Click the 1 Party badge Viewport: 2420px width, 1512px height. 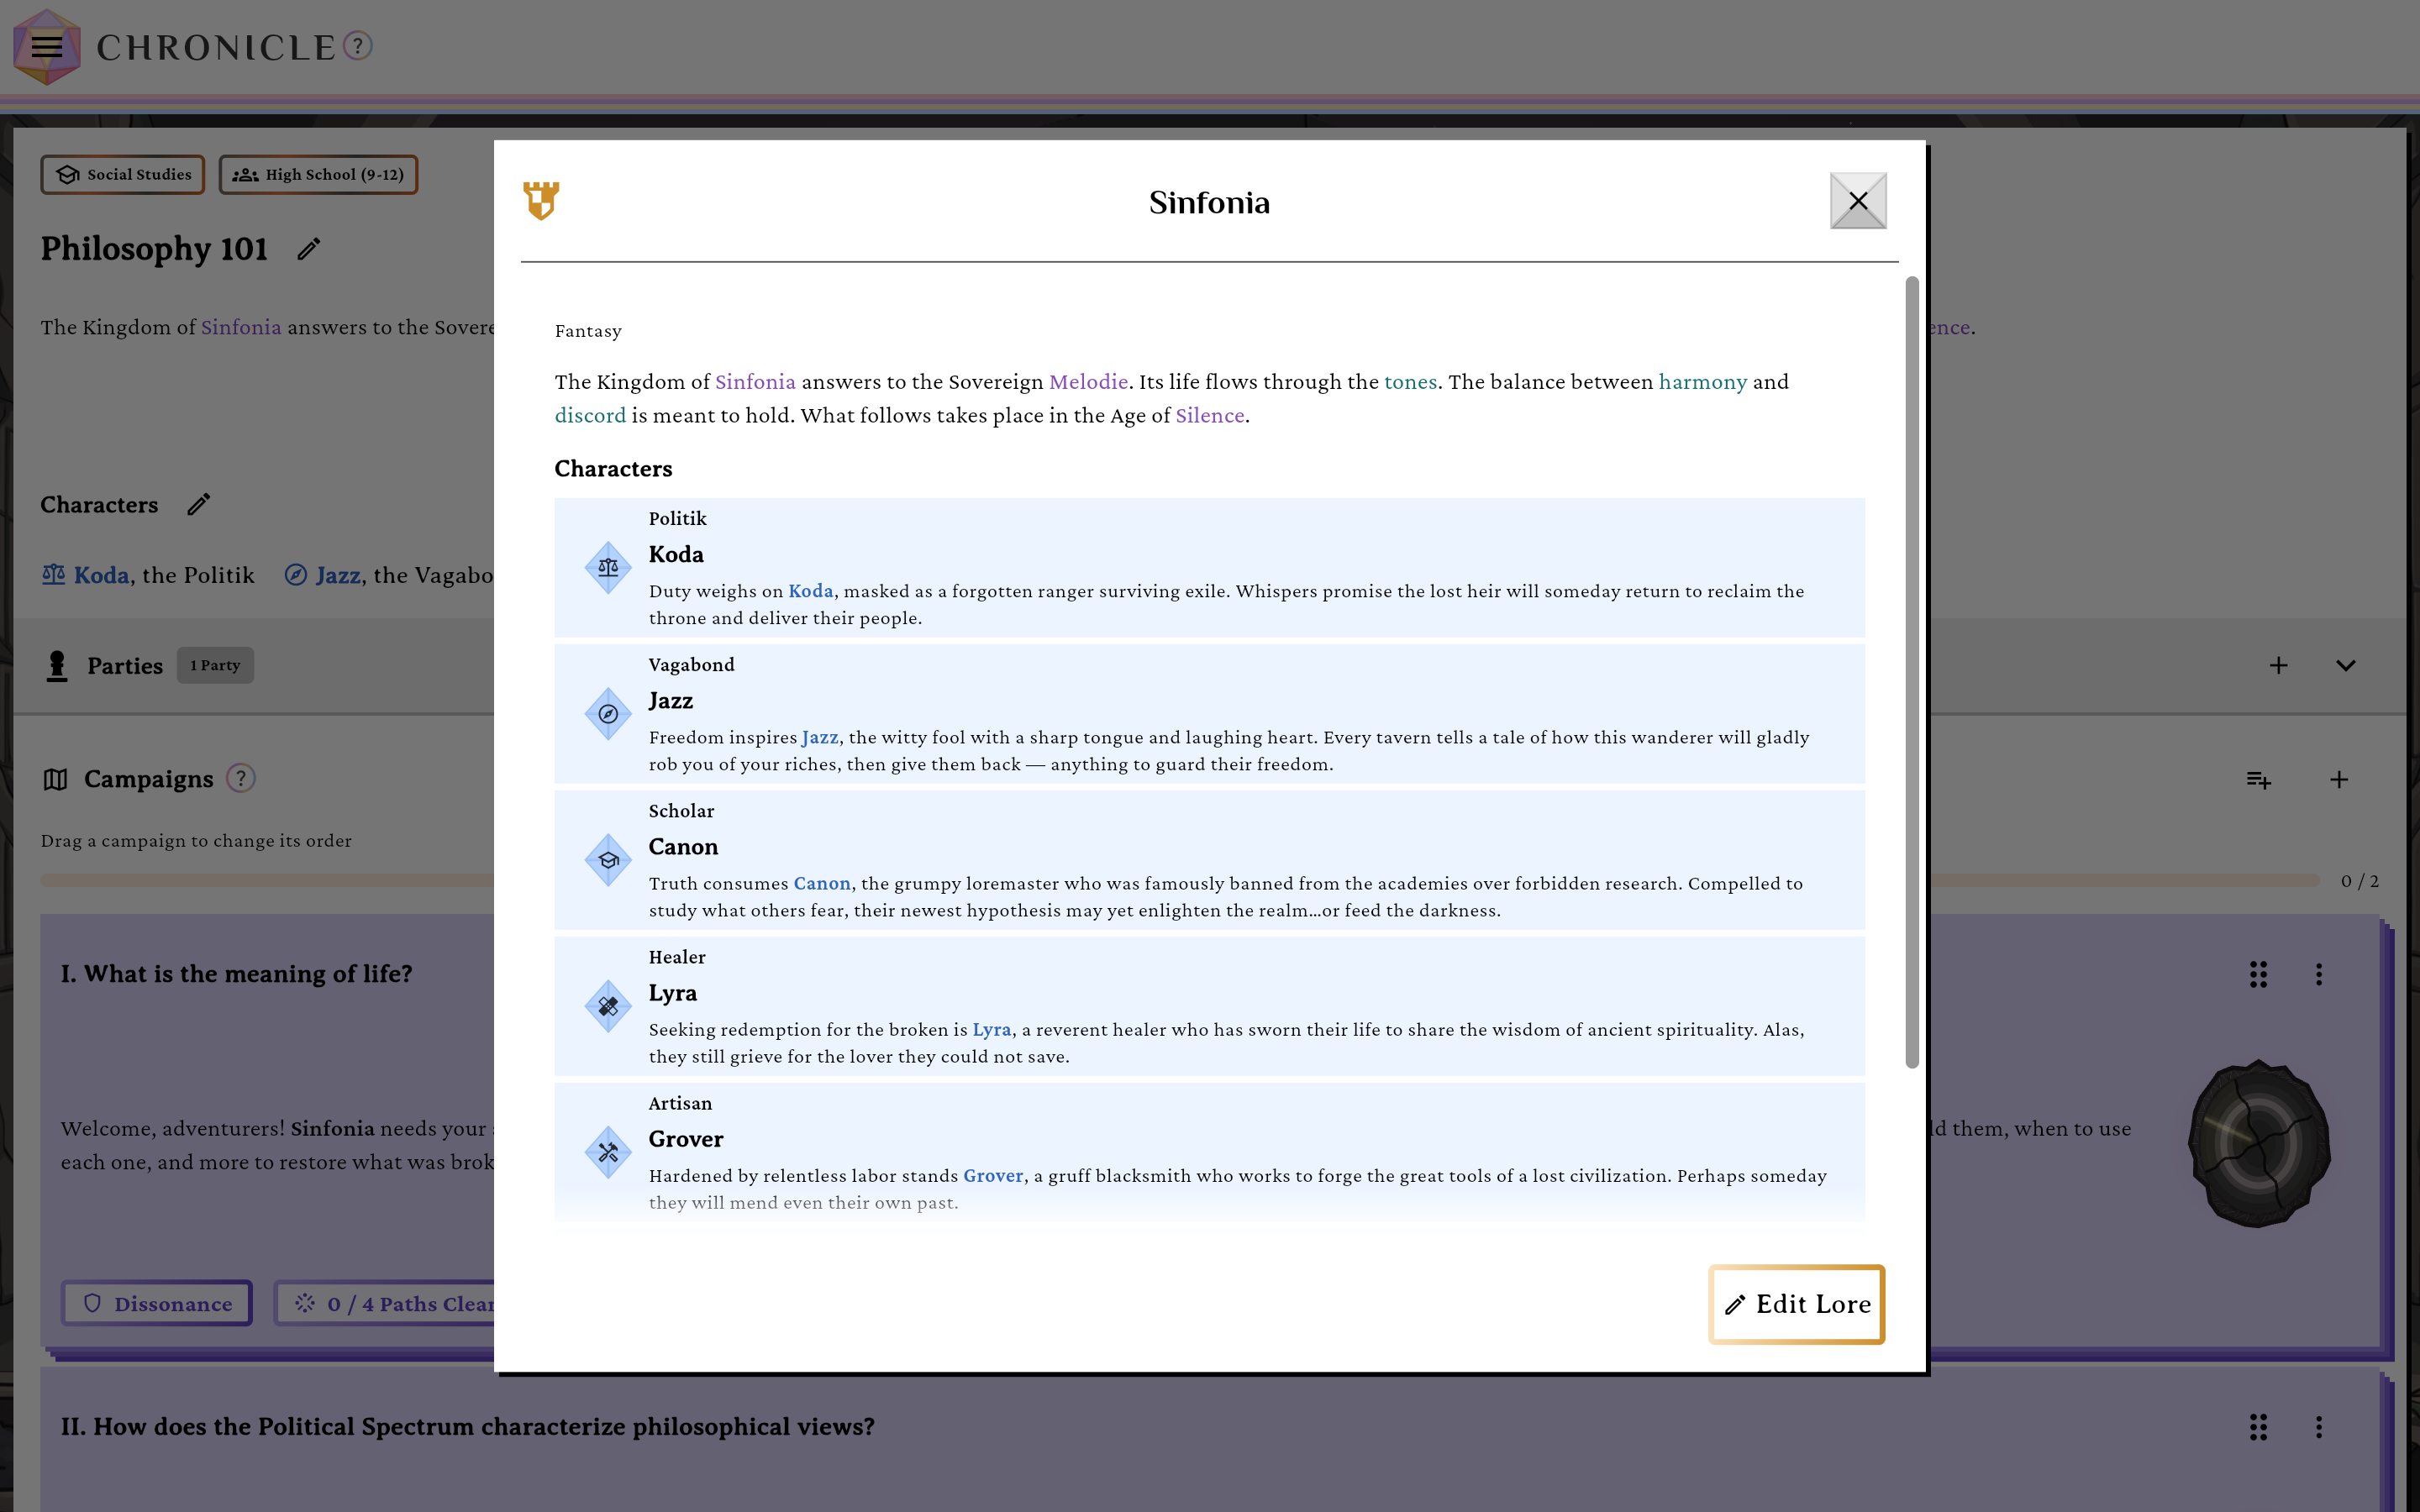[215, 666]
